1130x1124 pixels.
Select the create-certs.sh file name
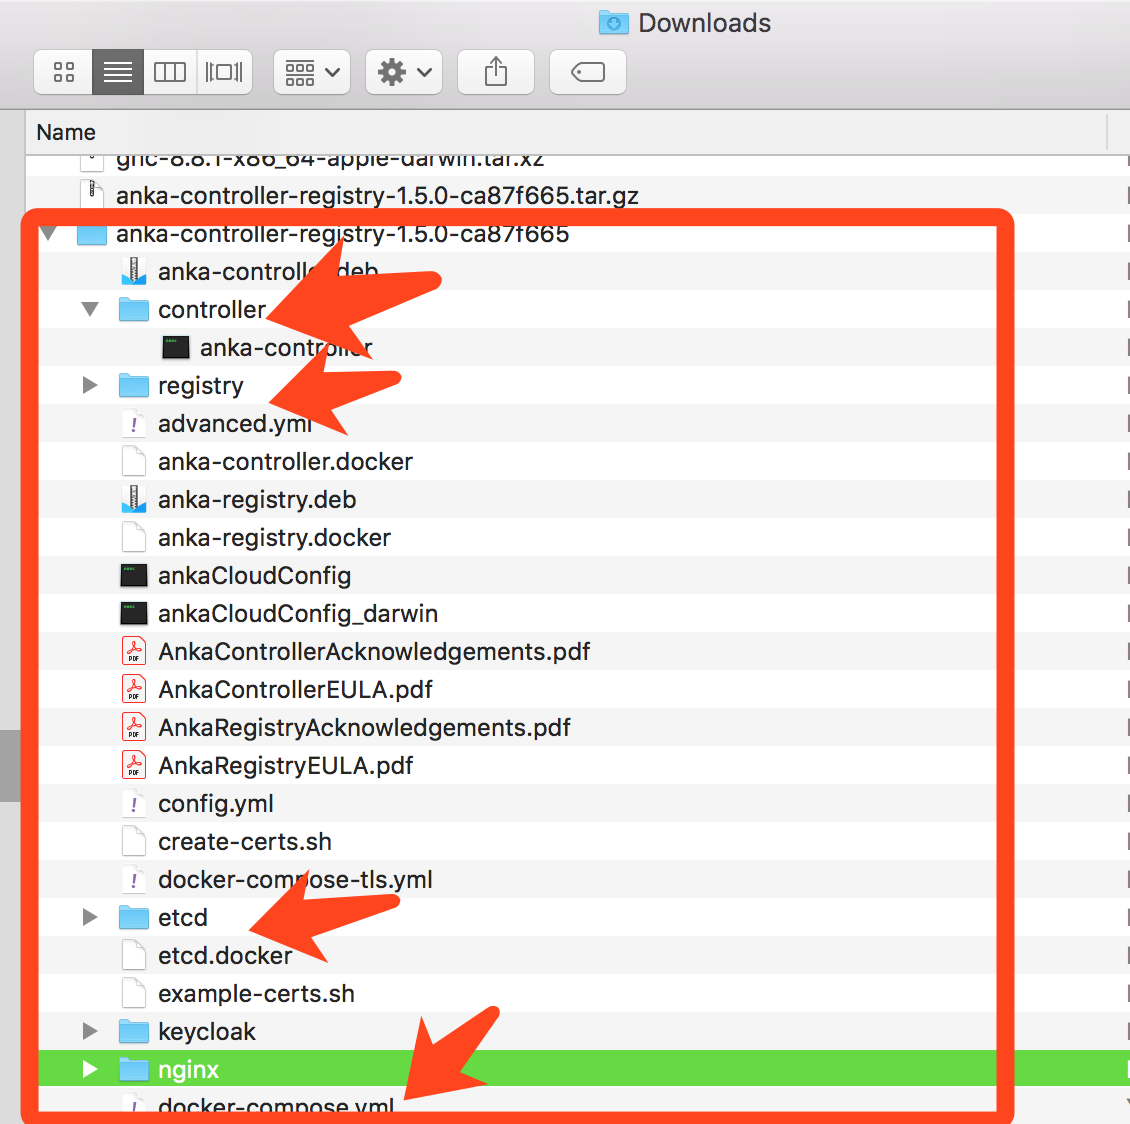pos(245,842)
